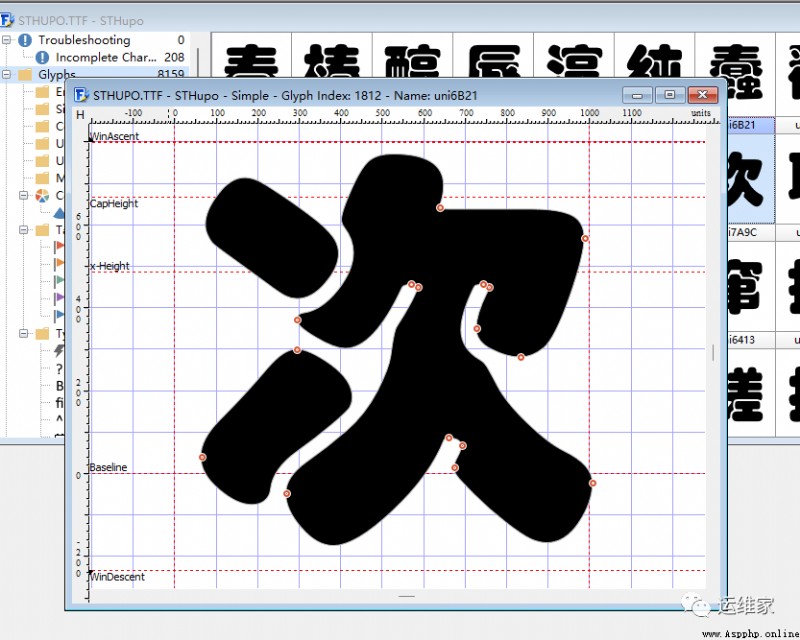Click the H button beside the ruler
Image resolution: width=800 pixels, height=640 pixels.
pos(80,115)
